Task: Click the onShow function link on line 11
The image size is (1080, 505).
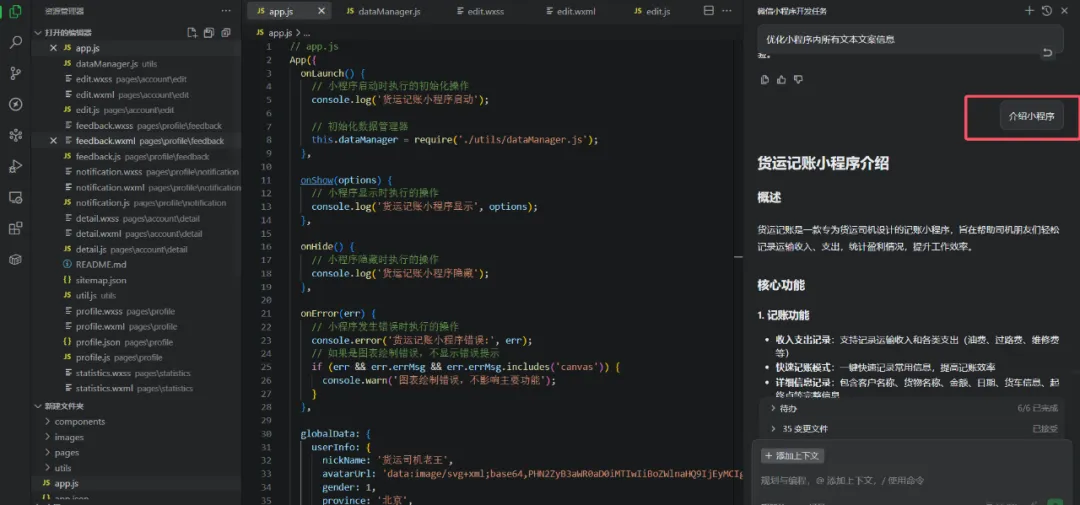Action: click(316, 180)
